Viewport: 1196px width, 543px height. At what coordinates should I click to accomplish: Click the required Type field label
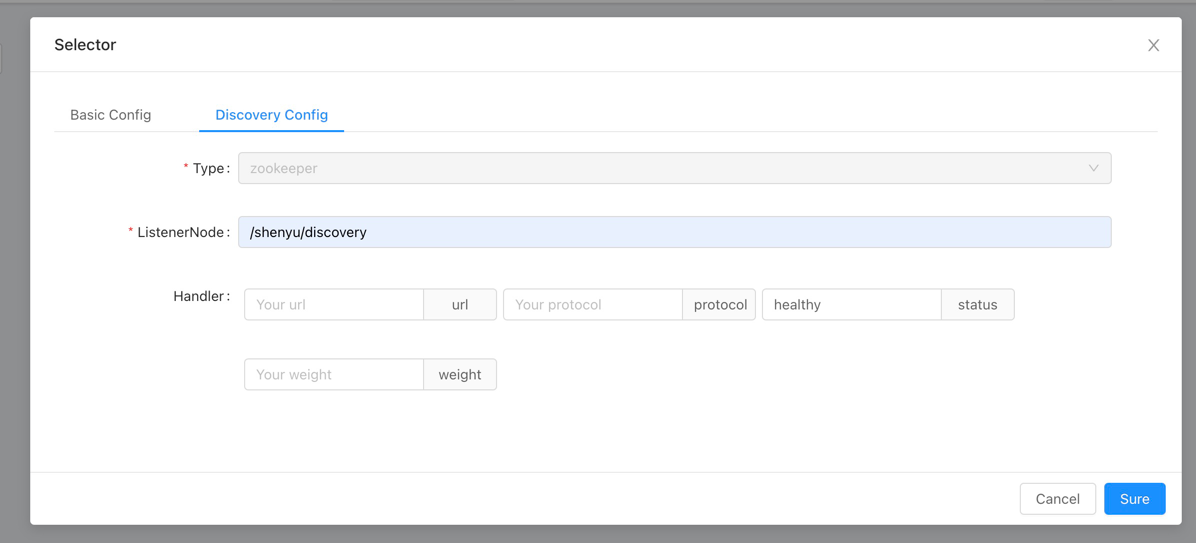210,168
